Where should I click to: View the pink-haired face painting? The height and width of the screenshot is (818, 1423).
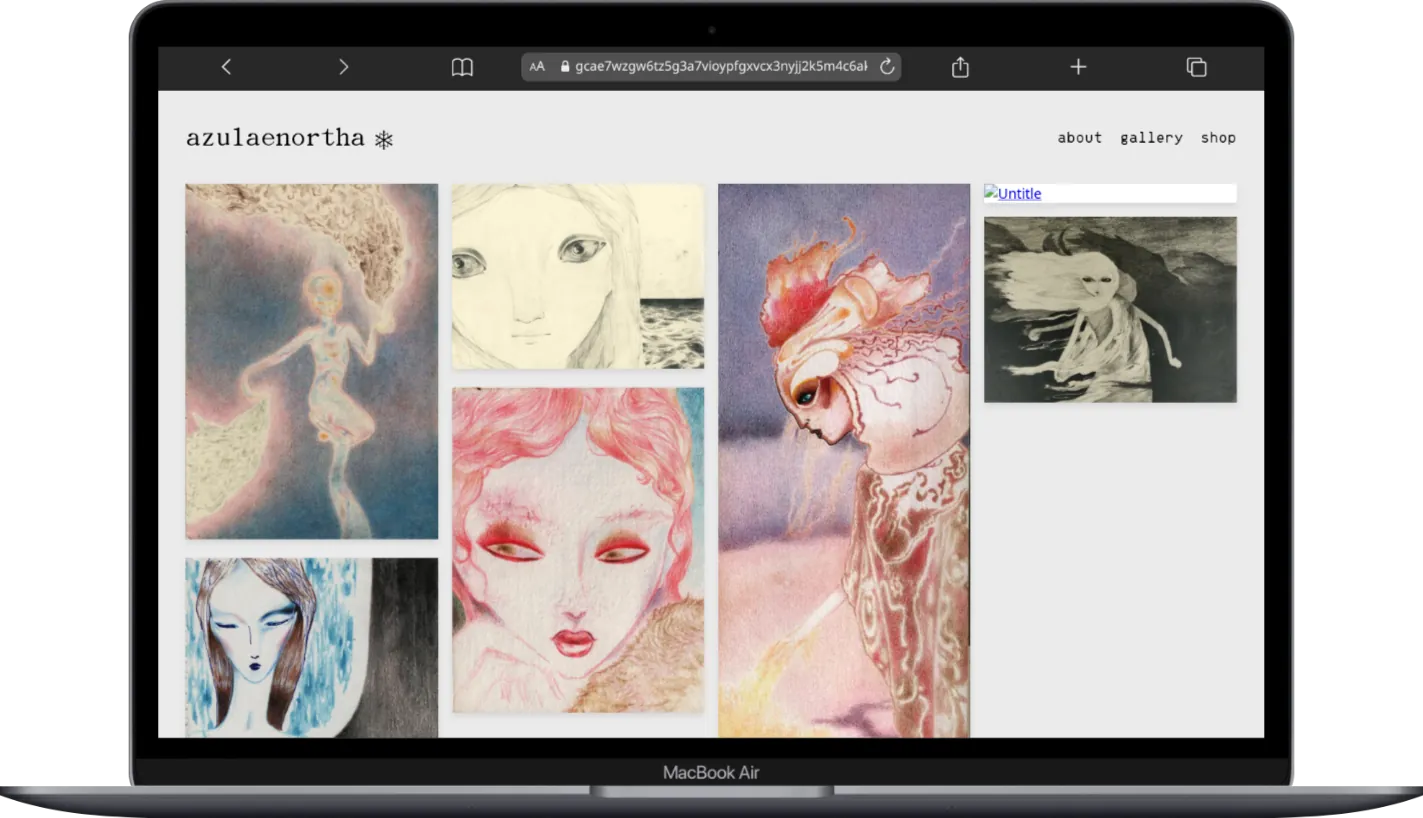pos(578,550)
